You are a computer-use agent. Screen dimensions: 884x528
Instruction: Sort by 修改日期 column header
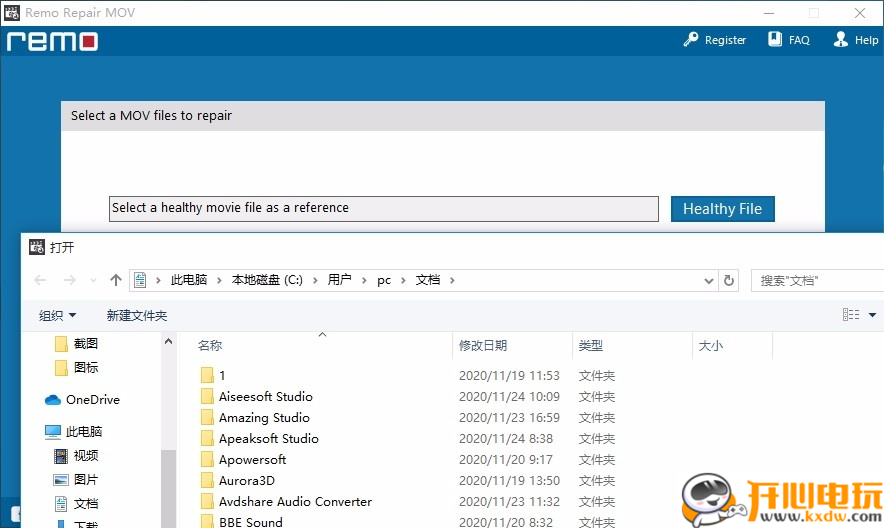(483, 346)
